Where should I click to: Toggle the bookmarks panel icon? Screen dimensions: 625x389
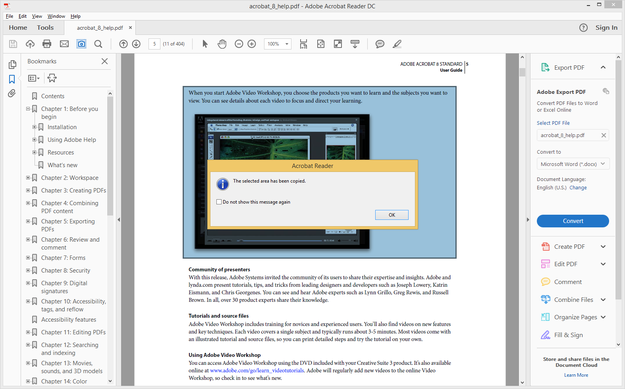point(12,79)
